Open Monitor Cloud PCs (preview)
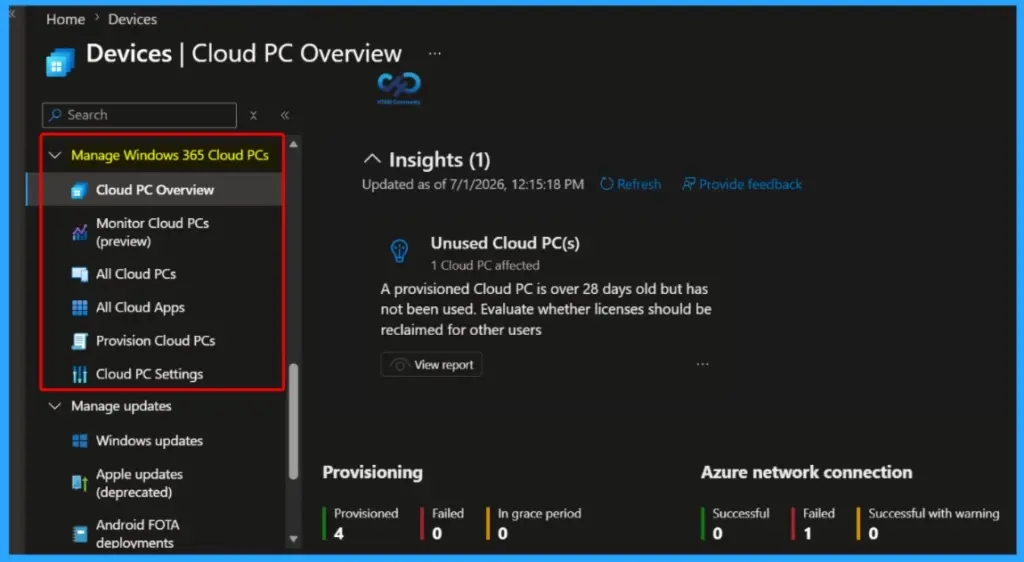 [x=154, y=232]
